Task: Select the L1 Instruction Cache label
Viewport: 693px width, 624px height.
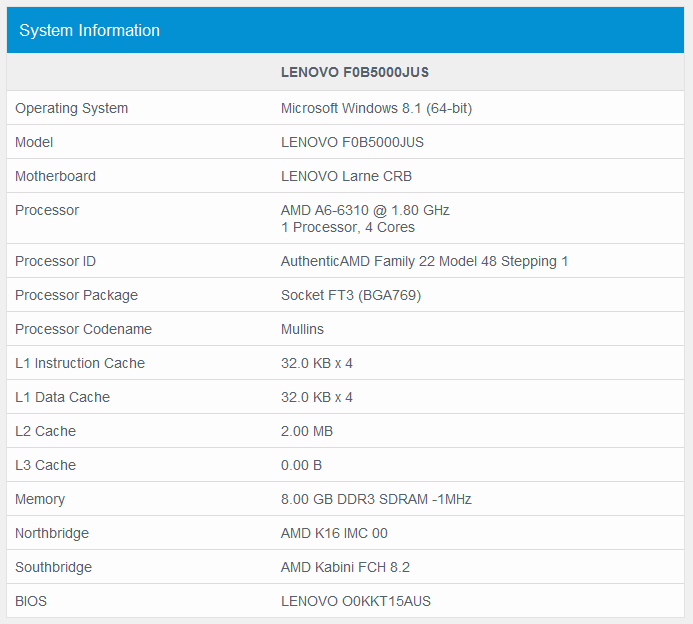Action: (80, 363)
